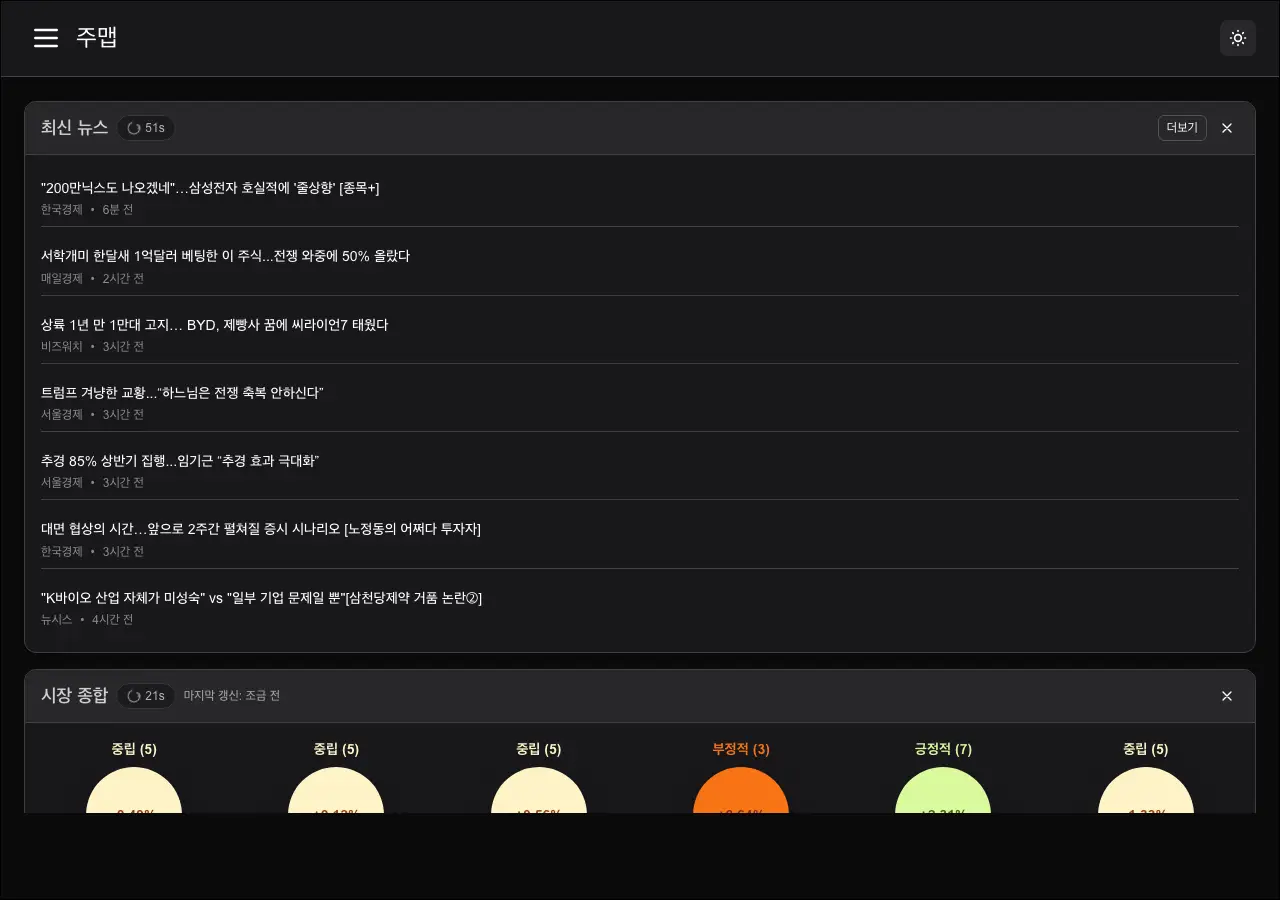Click the 51s refresh timer in 최신 뉴스
This screenshot has height=900, width=1280.
pyautogui.click(x=146, y=128)
